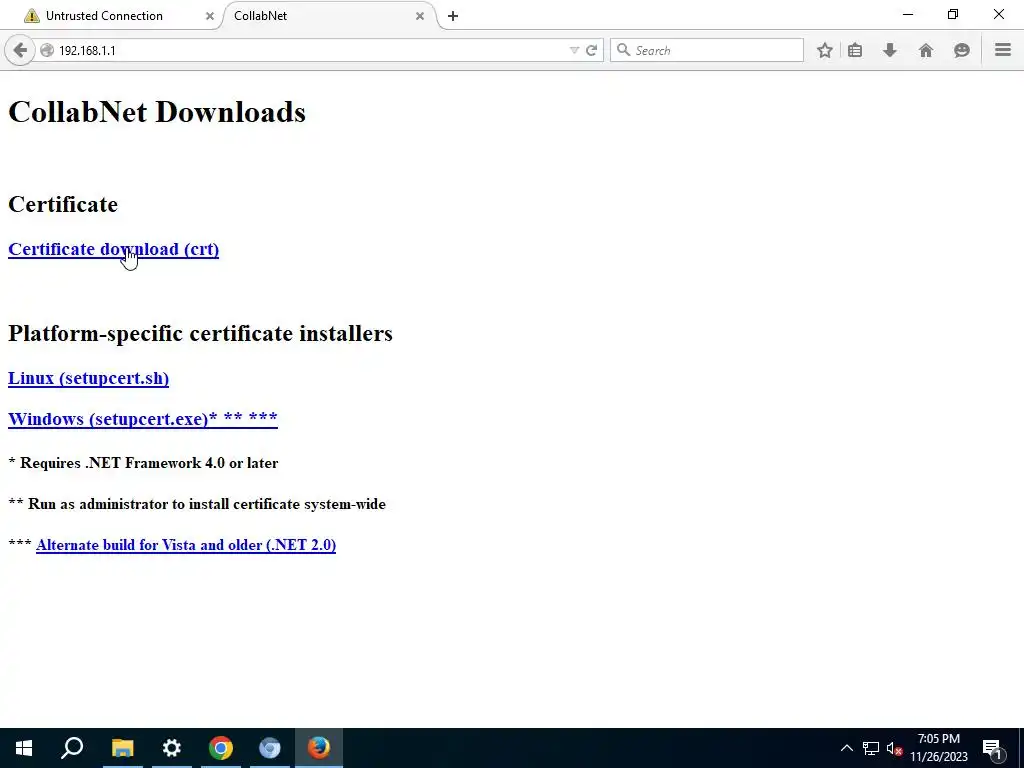Click the 'Run as administrator' note
Image resolution: width=1024 pixels, height=768 pixels.
(x=197, y=504)
